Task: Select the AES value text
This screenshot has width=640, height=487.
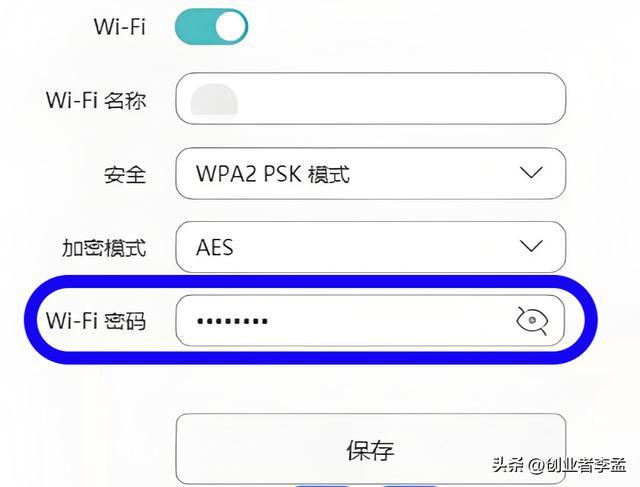Action: pyautogui.click(x=215, y=247)
